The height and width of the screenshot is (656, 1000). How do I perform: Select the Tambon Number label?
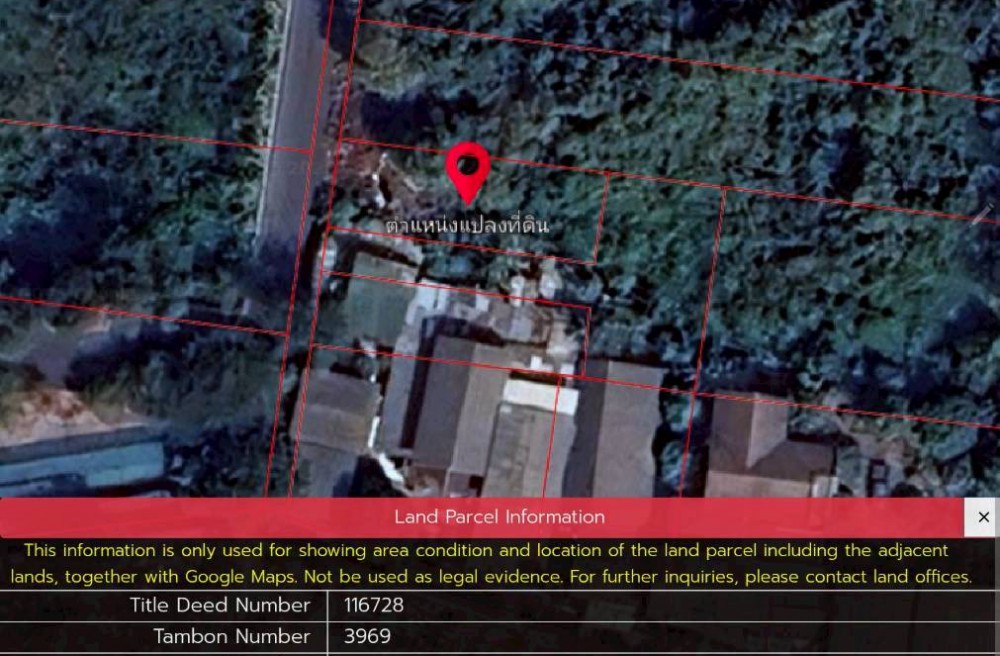[231, 636]
